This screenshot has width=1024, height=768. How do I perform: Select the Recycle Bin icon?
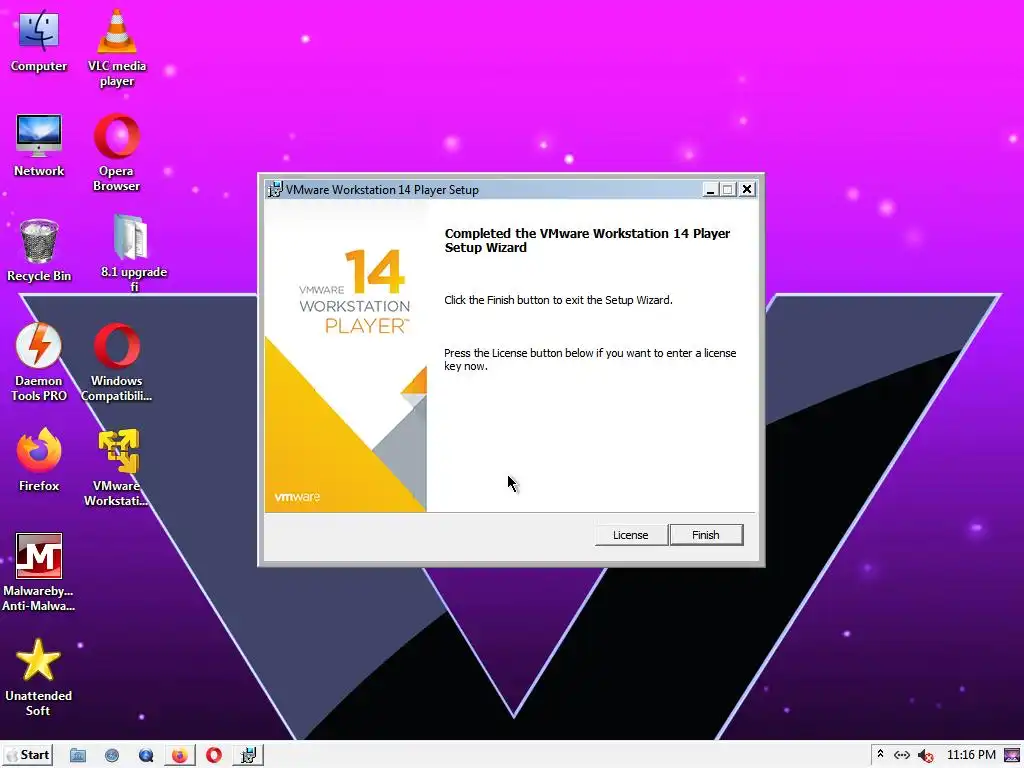39,250
